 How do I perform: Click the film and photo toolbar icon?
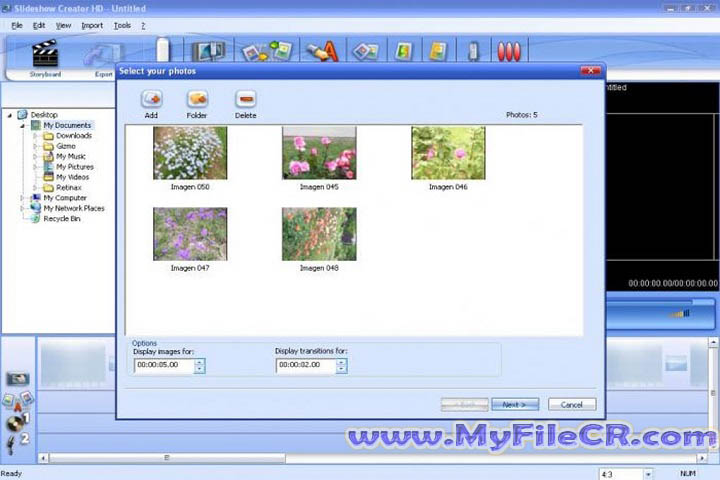point(209,51)
